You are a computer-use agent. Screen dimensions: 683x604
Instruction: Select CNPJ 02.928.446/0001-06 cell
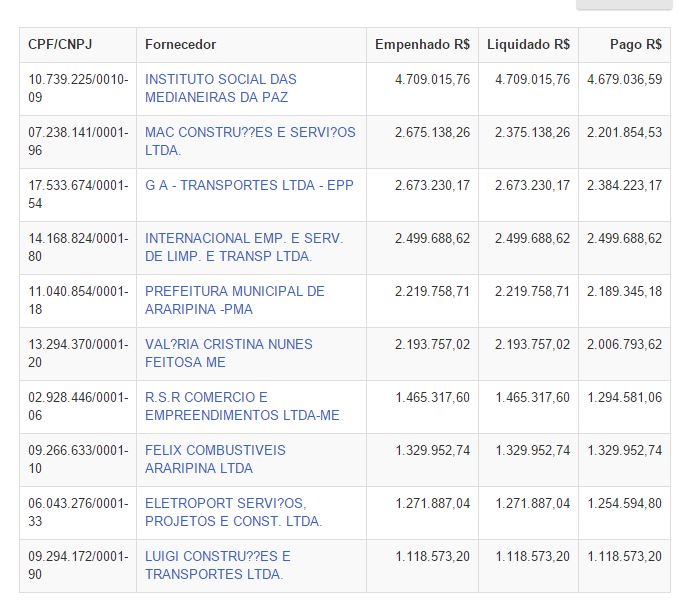coord(78,407)
